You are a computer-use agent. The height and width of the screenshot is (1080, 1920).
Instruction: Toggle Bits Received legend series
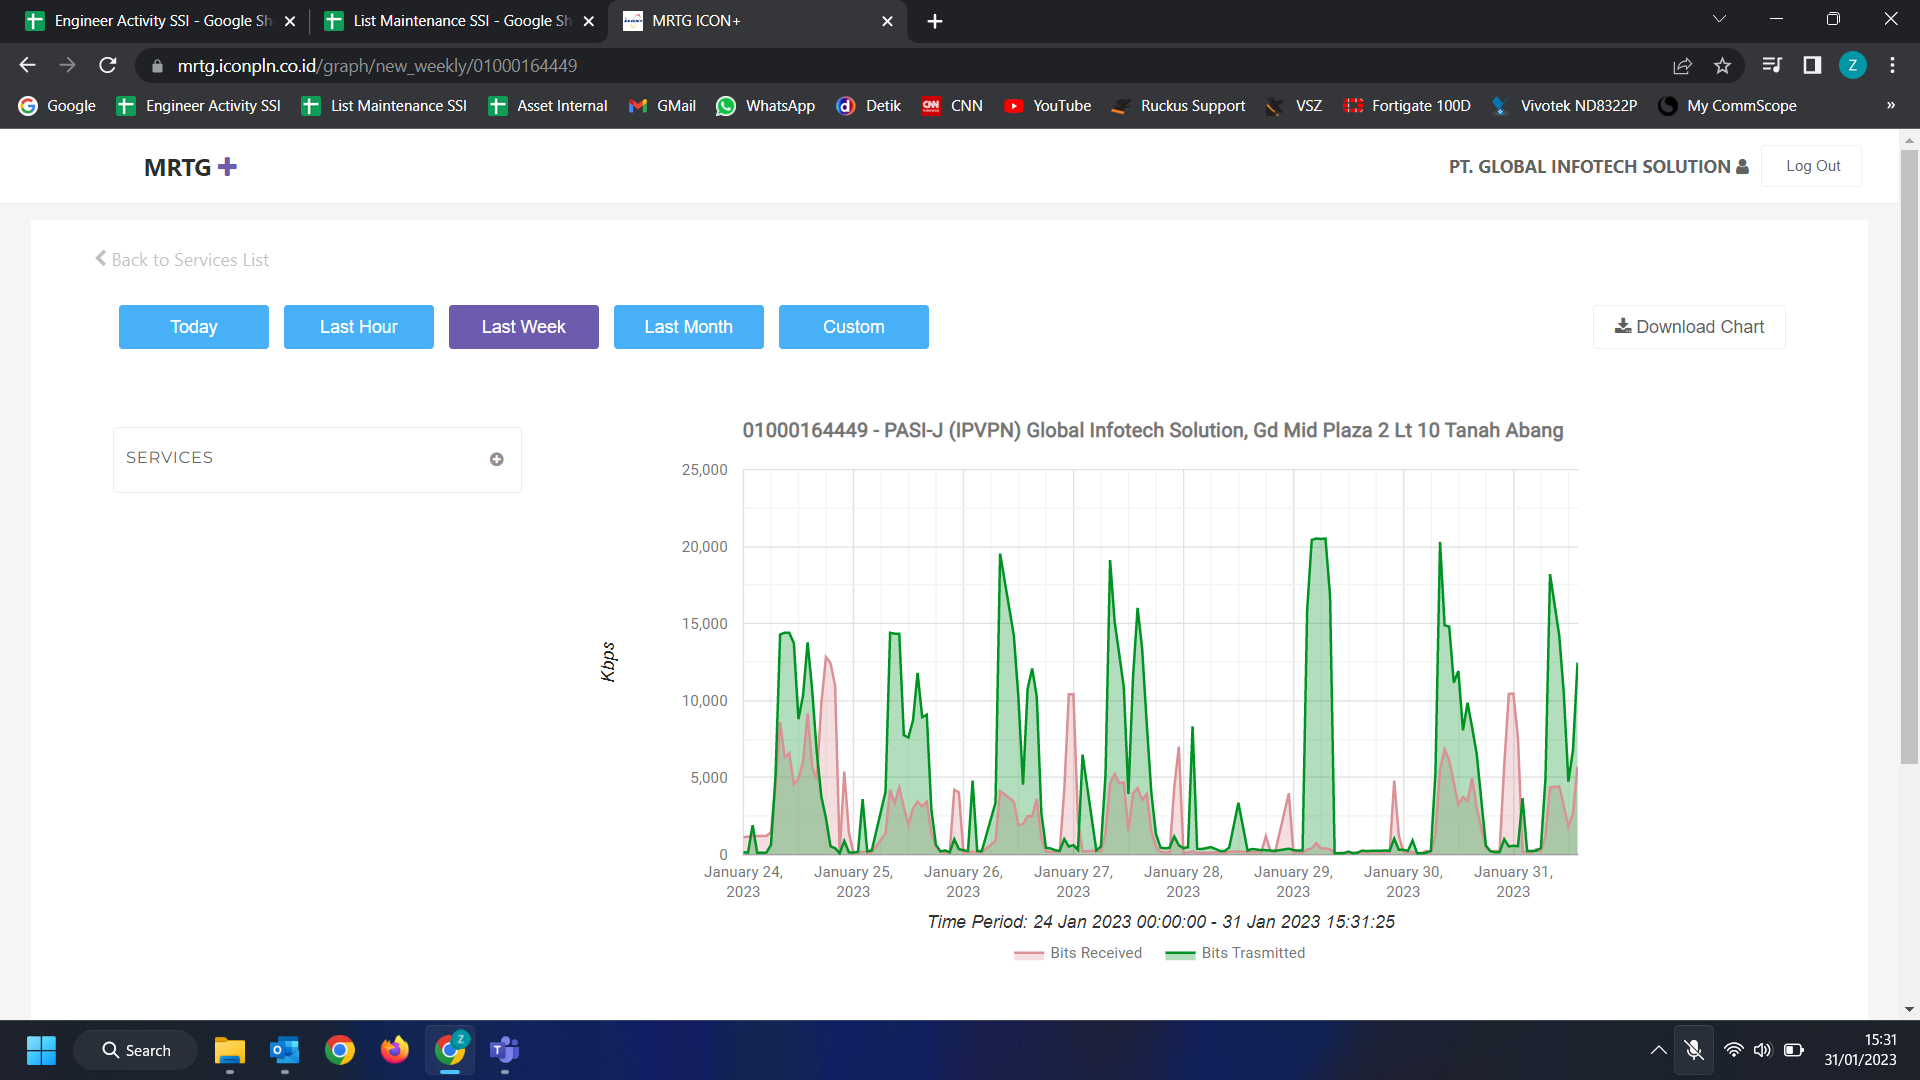click(1078, 953)
